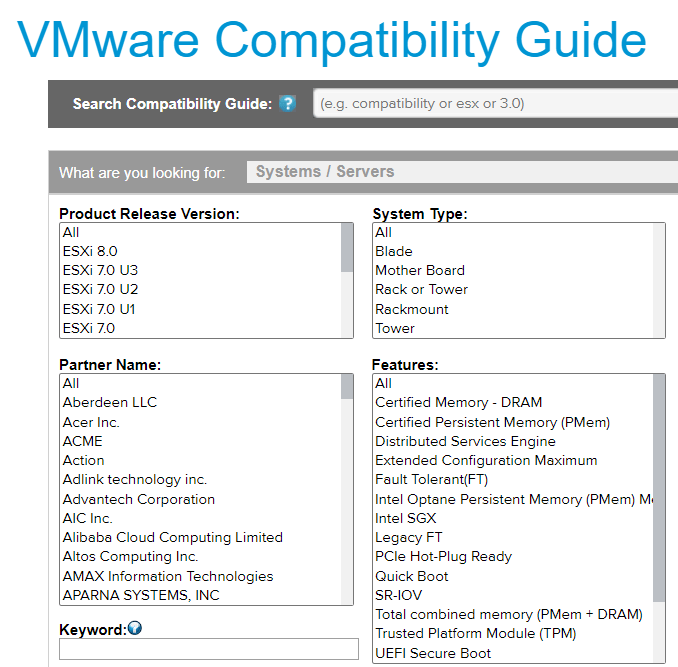678x667 pixels.
Task: Select ACME partner
Action: (x=200, y=441)
